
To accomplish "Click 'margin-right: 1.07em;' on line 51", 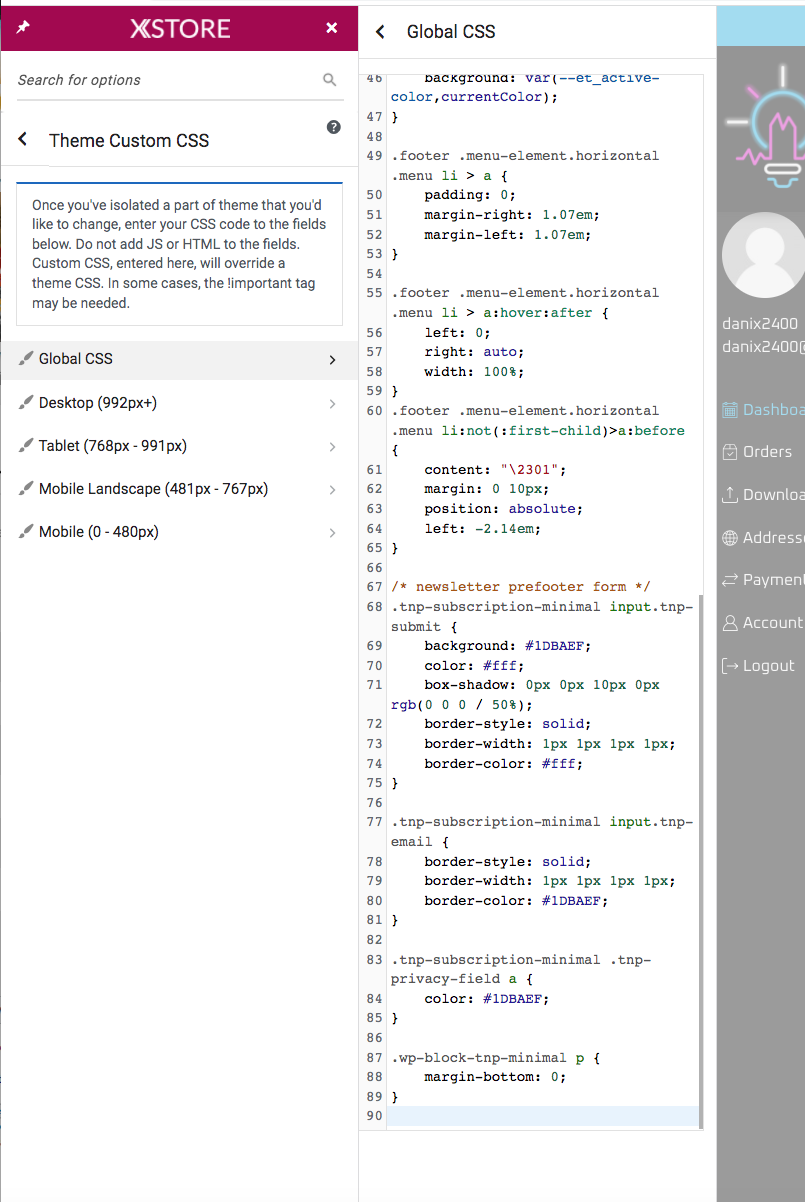I will click(511, 215).
